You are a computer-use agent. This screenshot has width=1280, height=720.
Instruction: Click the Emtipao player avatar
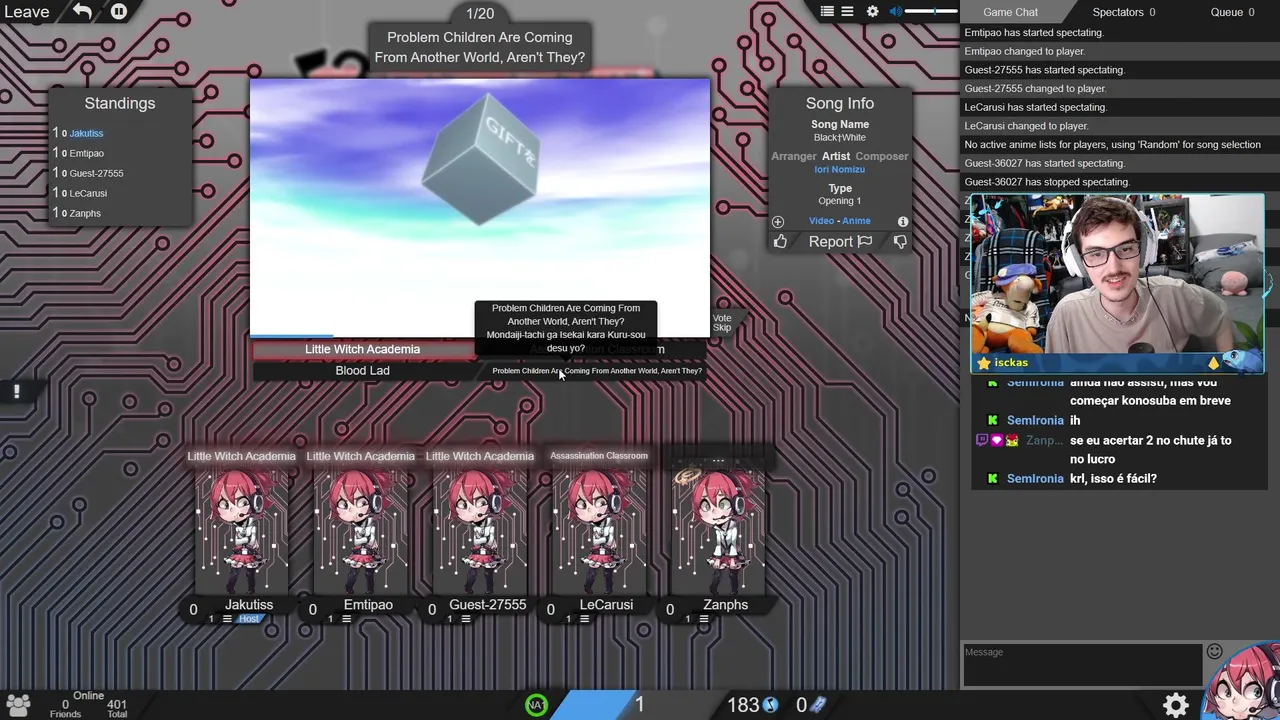[x=360, y=530]
